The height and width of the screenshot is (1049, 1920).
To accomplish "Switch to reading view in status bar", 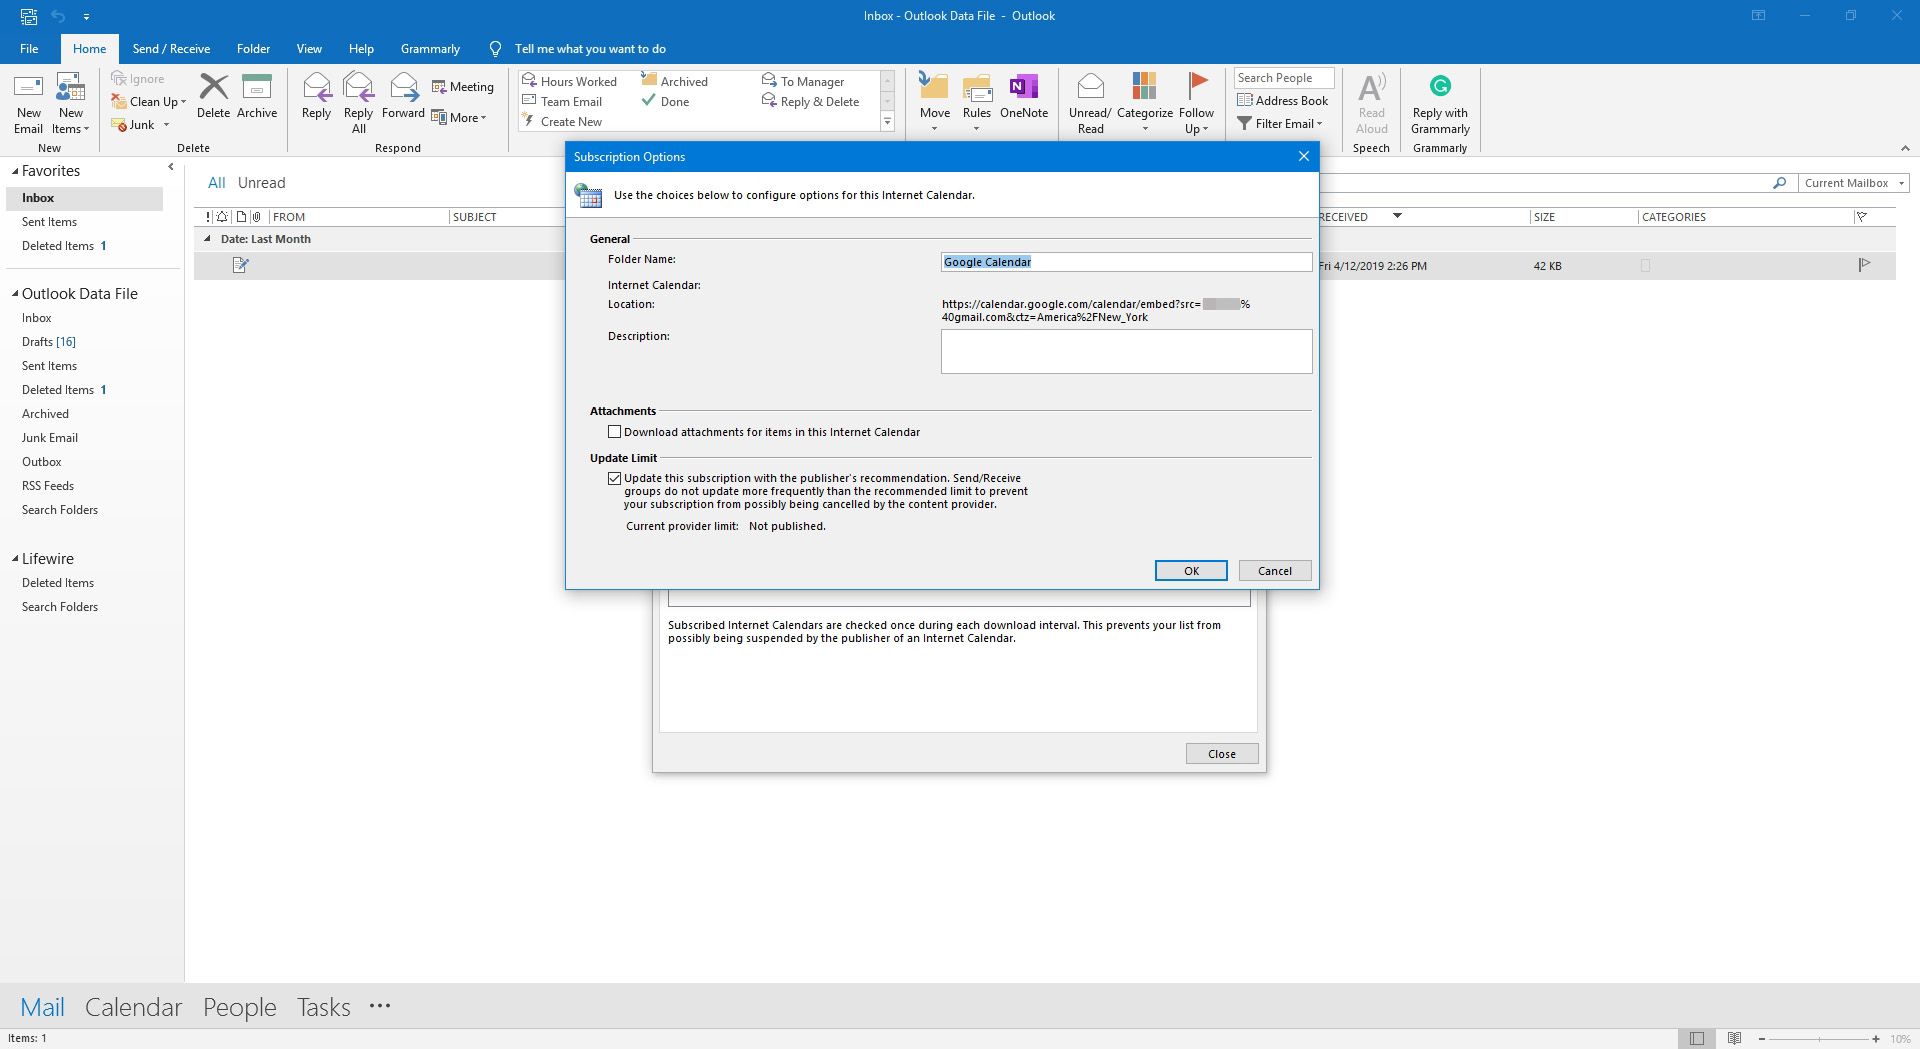I will click(1735, 1039).
